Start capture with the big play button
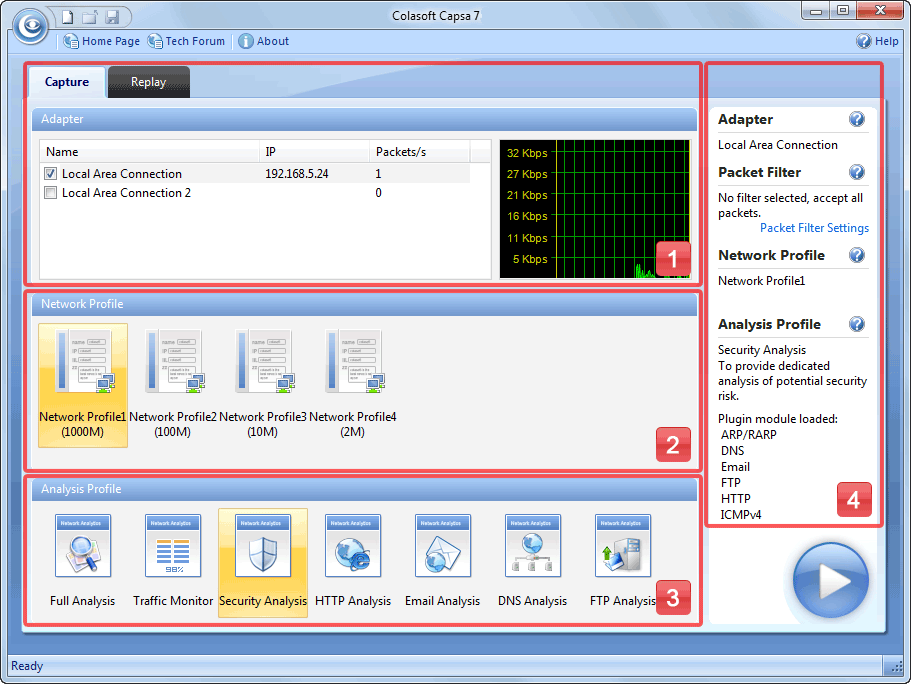This screenshot has width=911, height=684. [x=831, y=581]
